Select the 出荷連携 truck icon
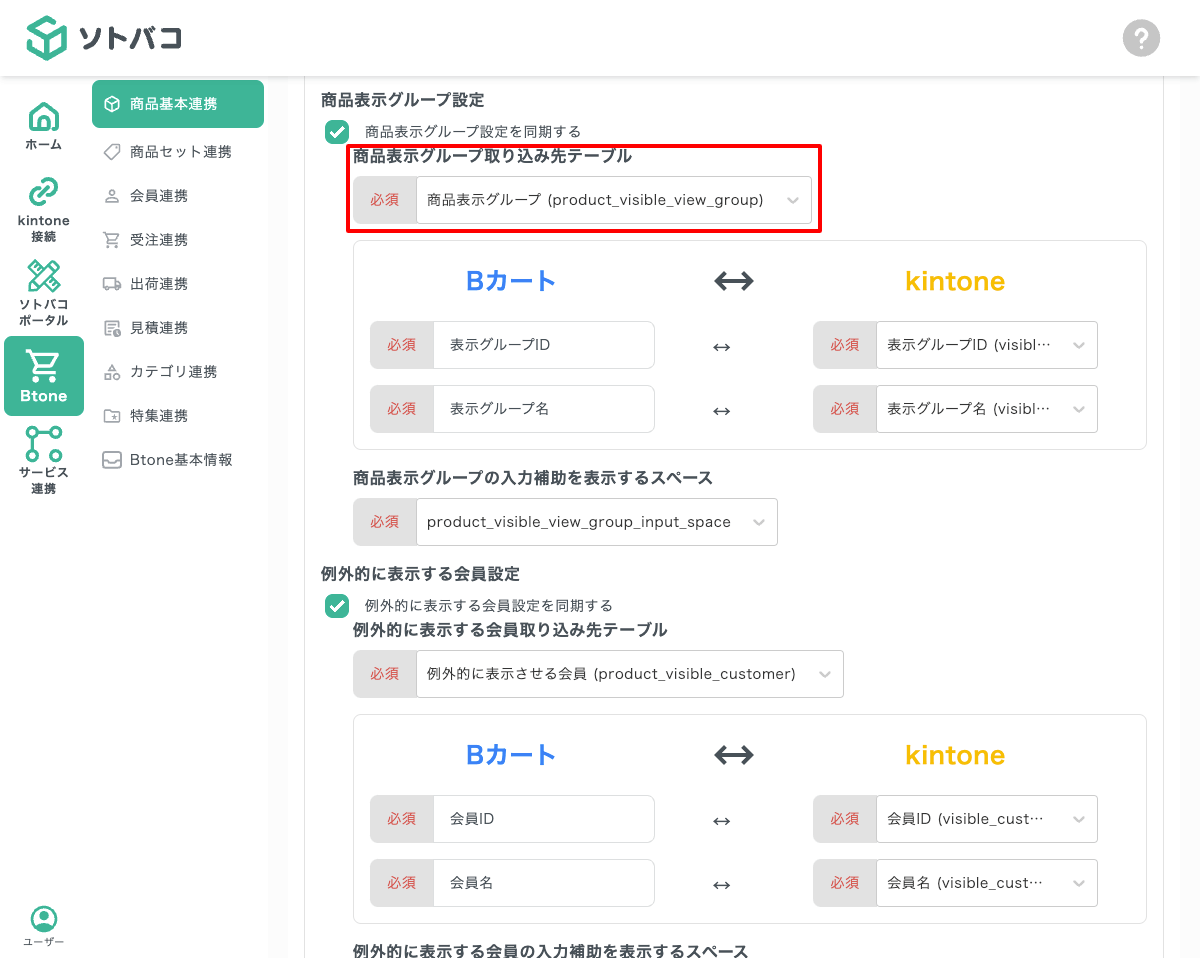 tap(113, 283)
